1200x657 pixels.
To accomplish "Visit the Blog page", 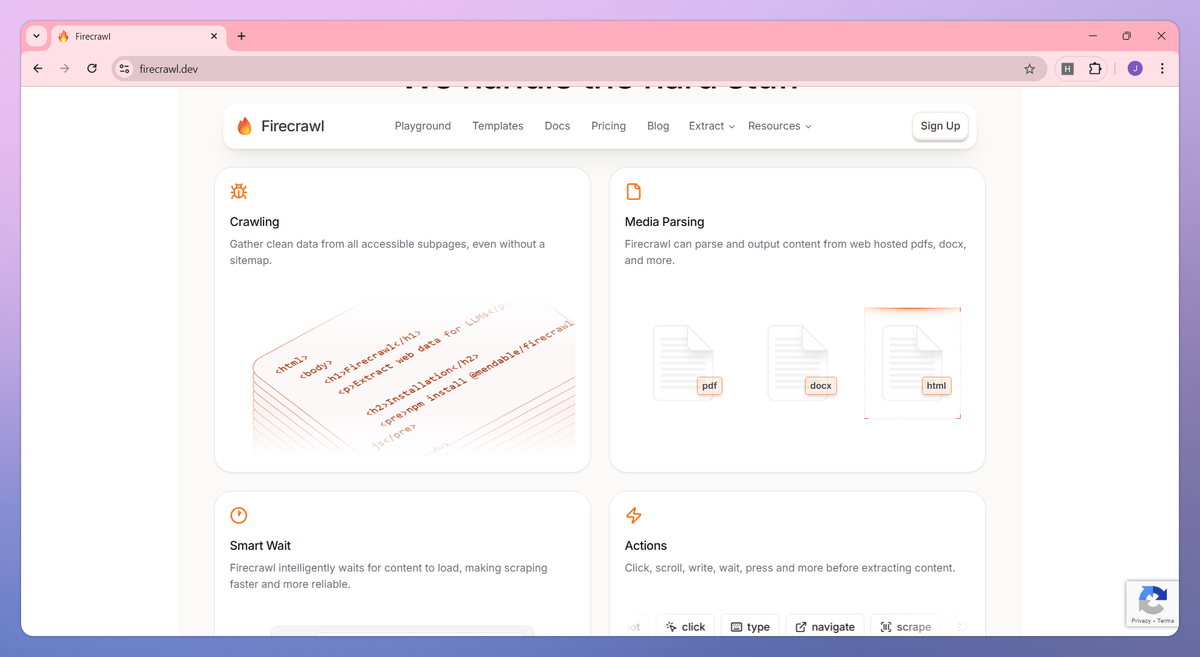I will 658,126.
